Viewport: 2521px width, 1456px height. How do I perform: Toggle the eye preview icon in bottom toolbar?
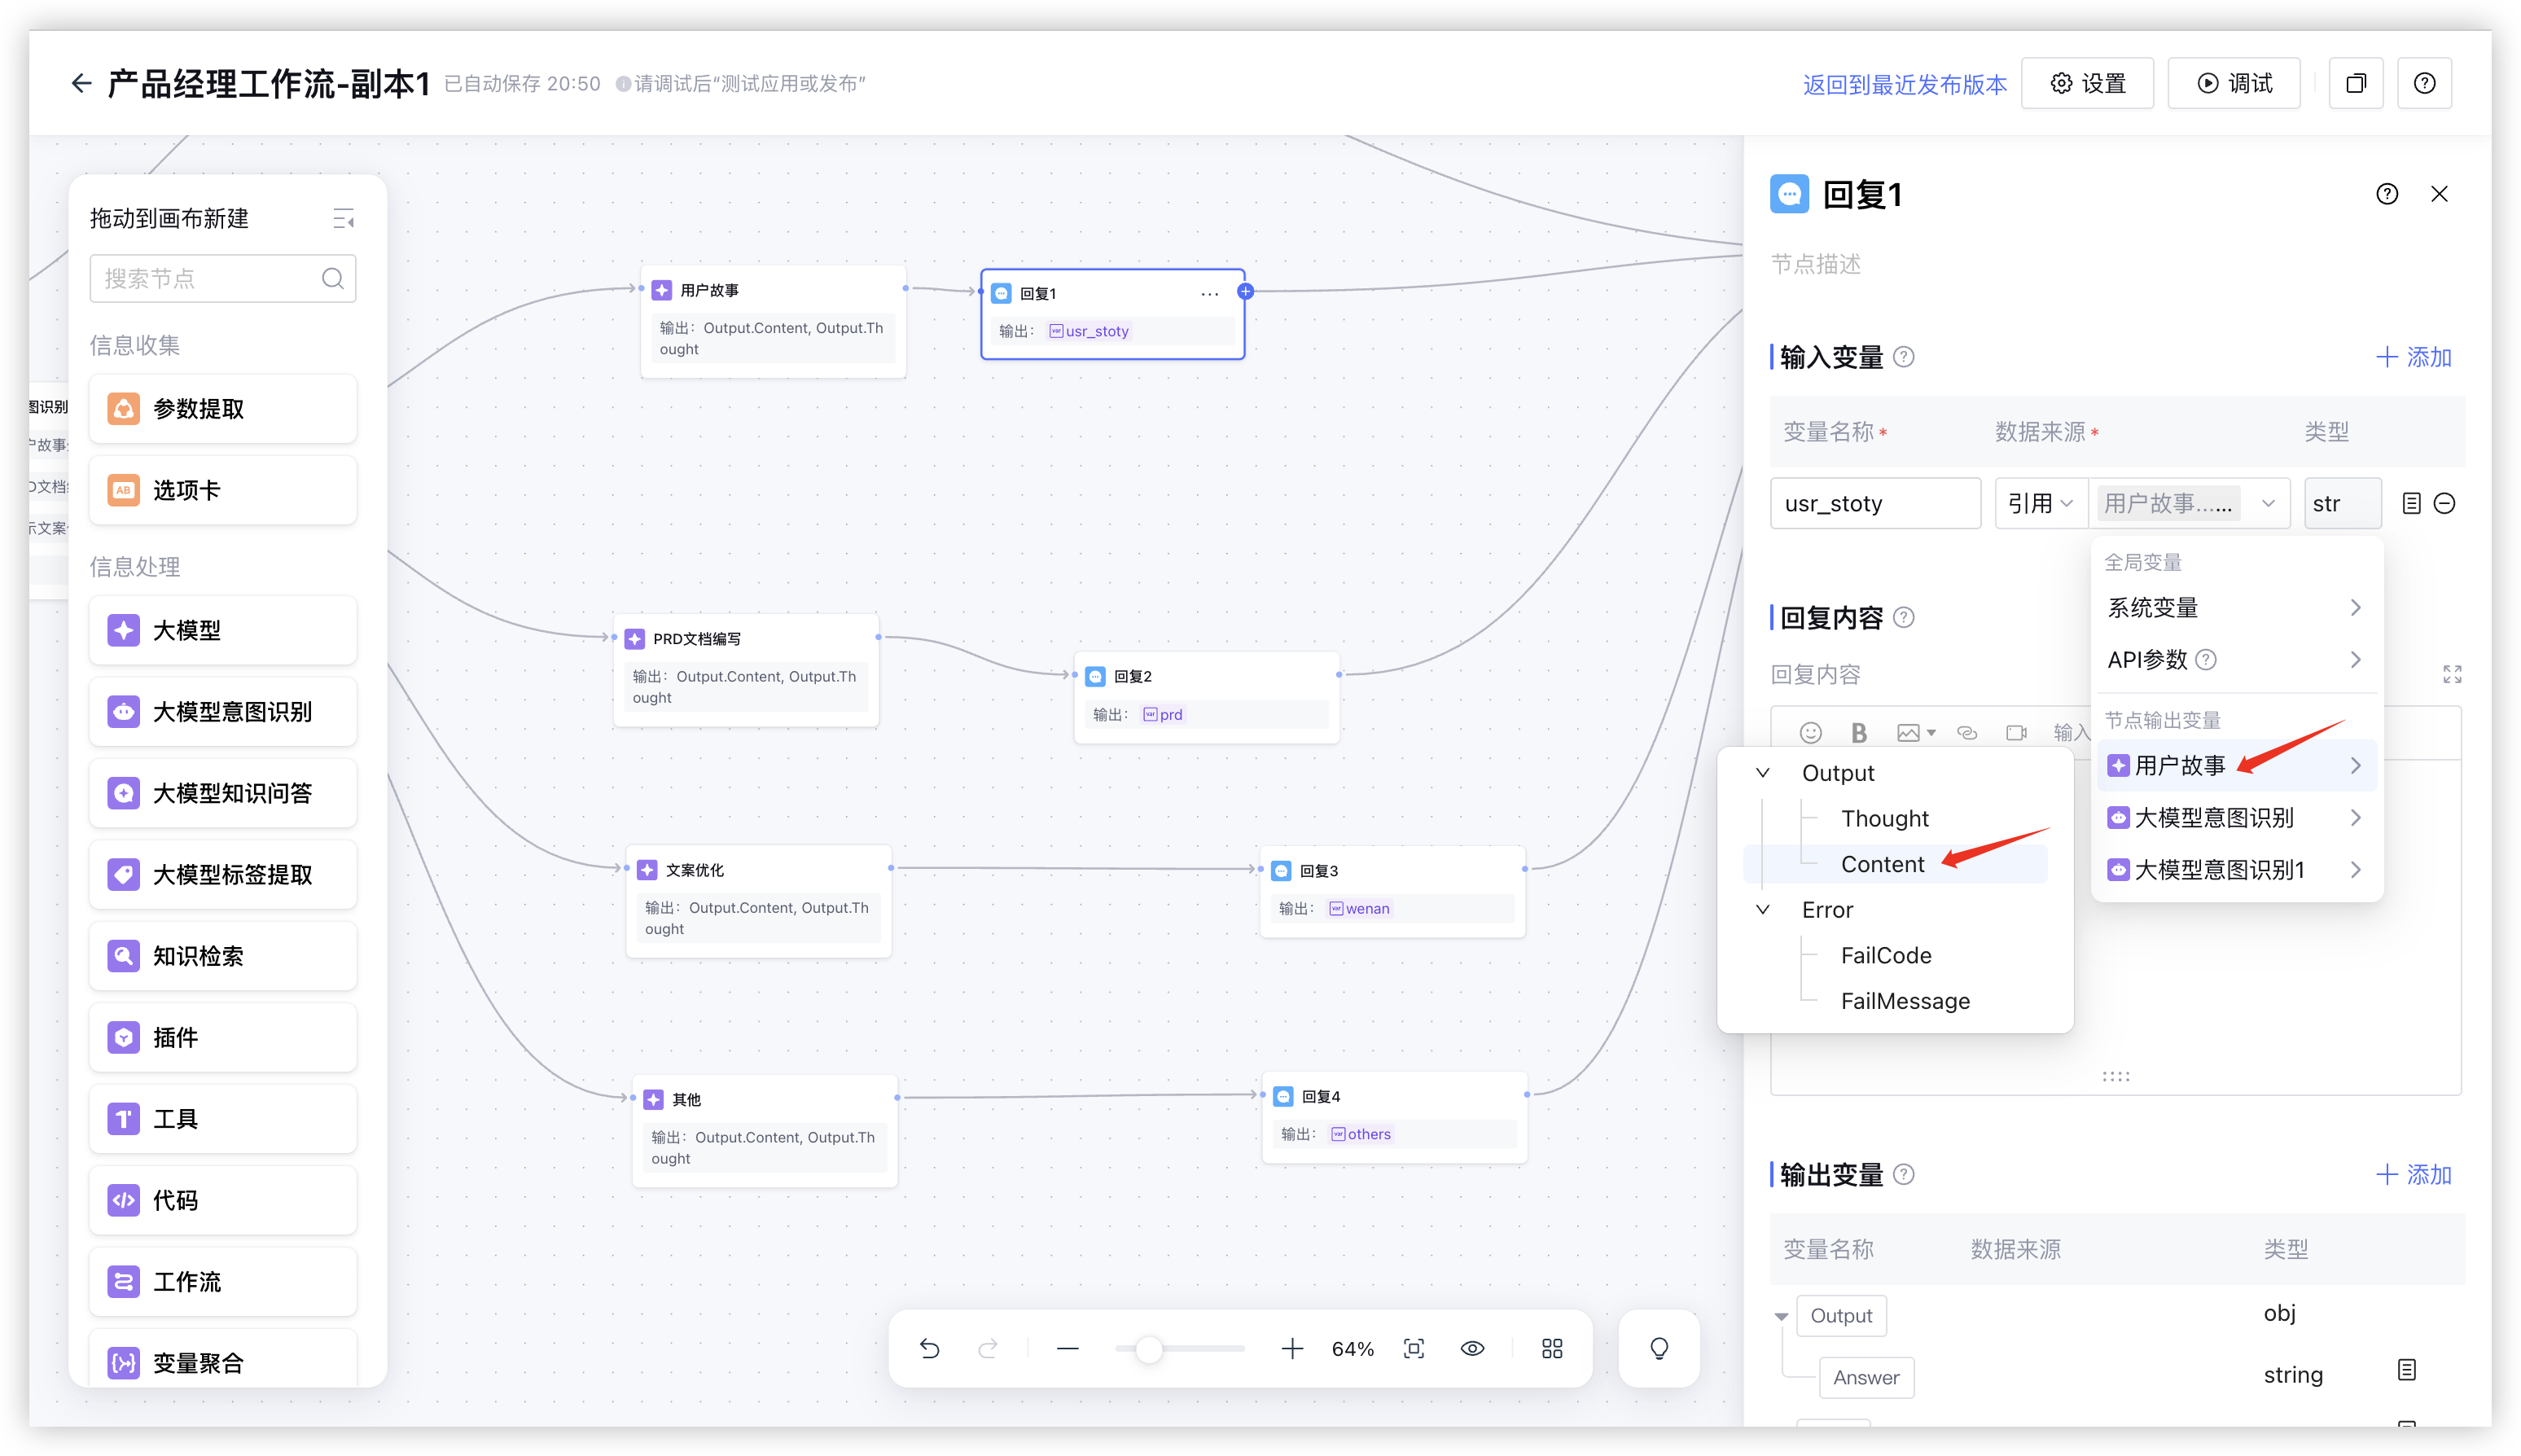[x=1472, y=1348]
